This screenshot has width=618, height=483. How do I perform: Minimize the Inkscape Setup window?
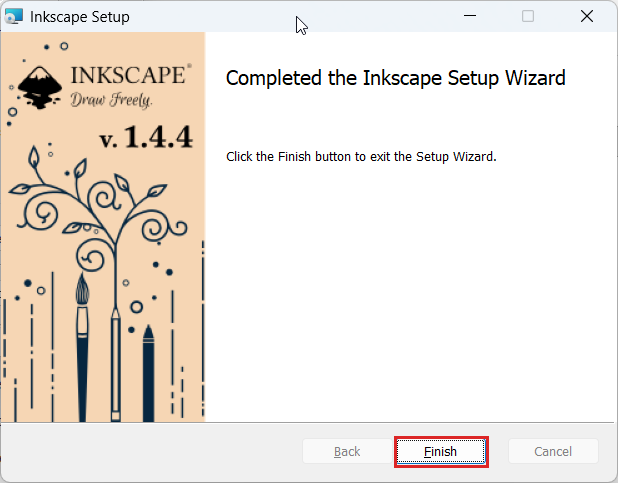click(x=470, y=17)
